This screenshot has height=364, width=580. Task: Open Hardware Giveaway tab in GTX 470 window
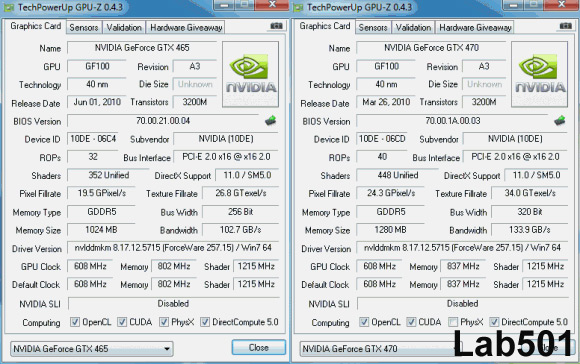coord(475,27)
